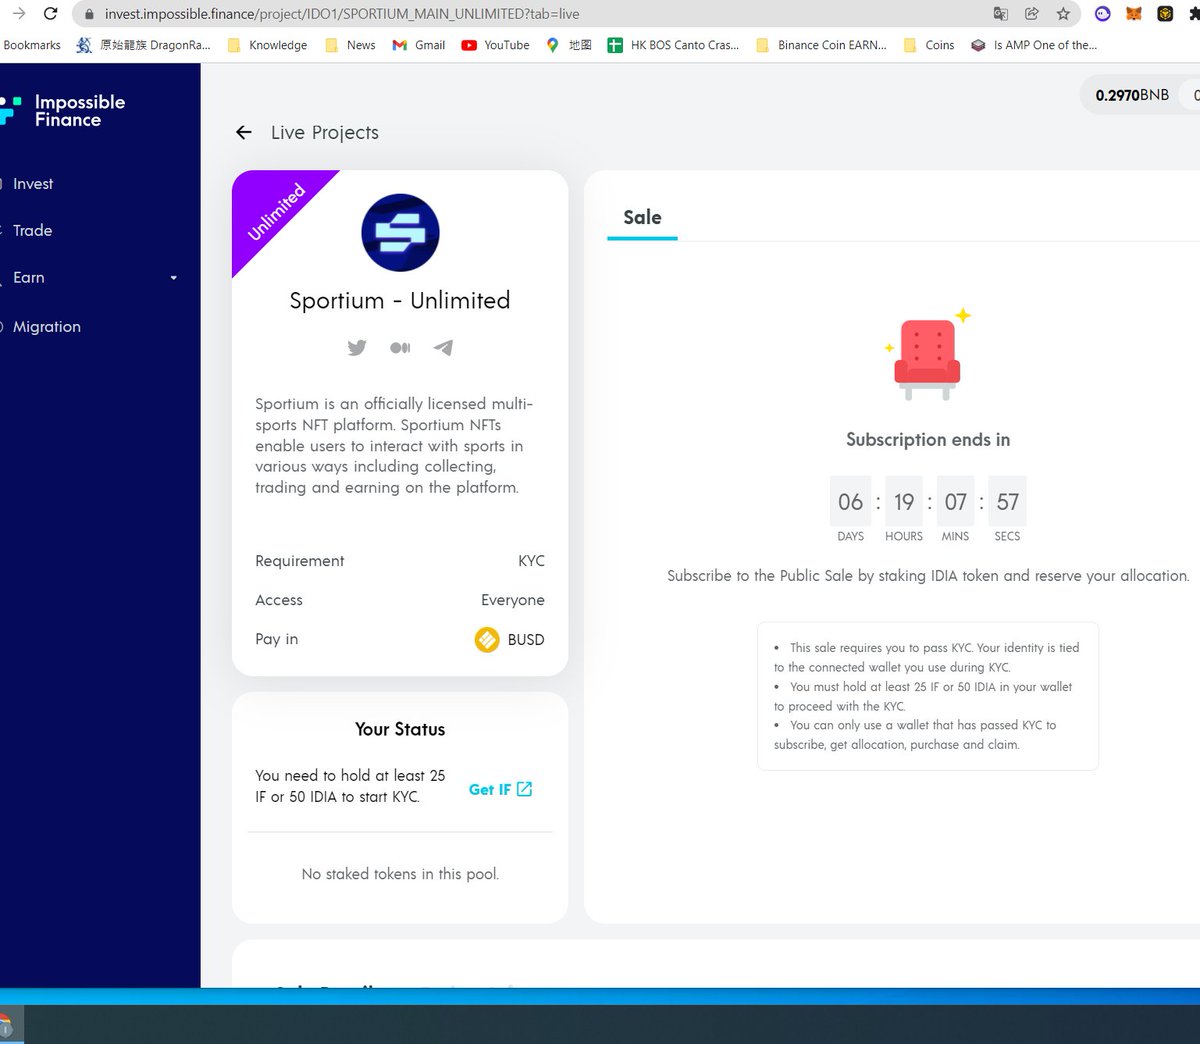Click the Subscription ends in heading
The image size is (1200, 1044).
pos(928,440)
